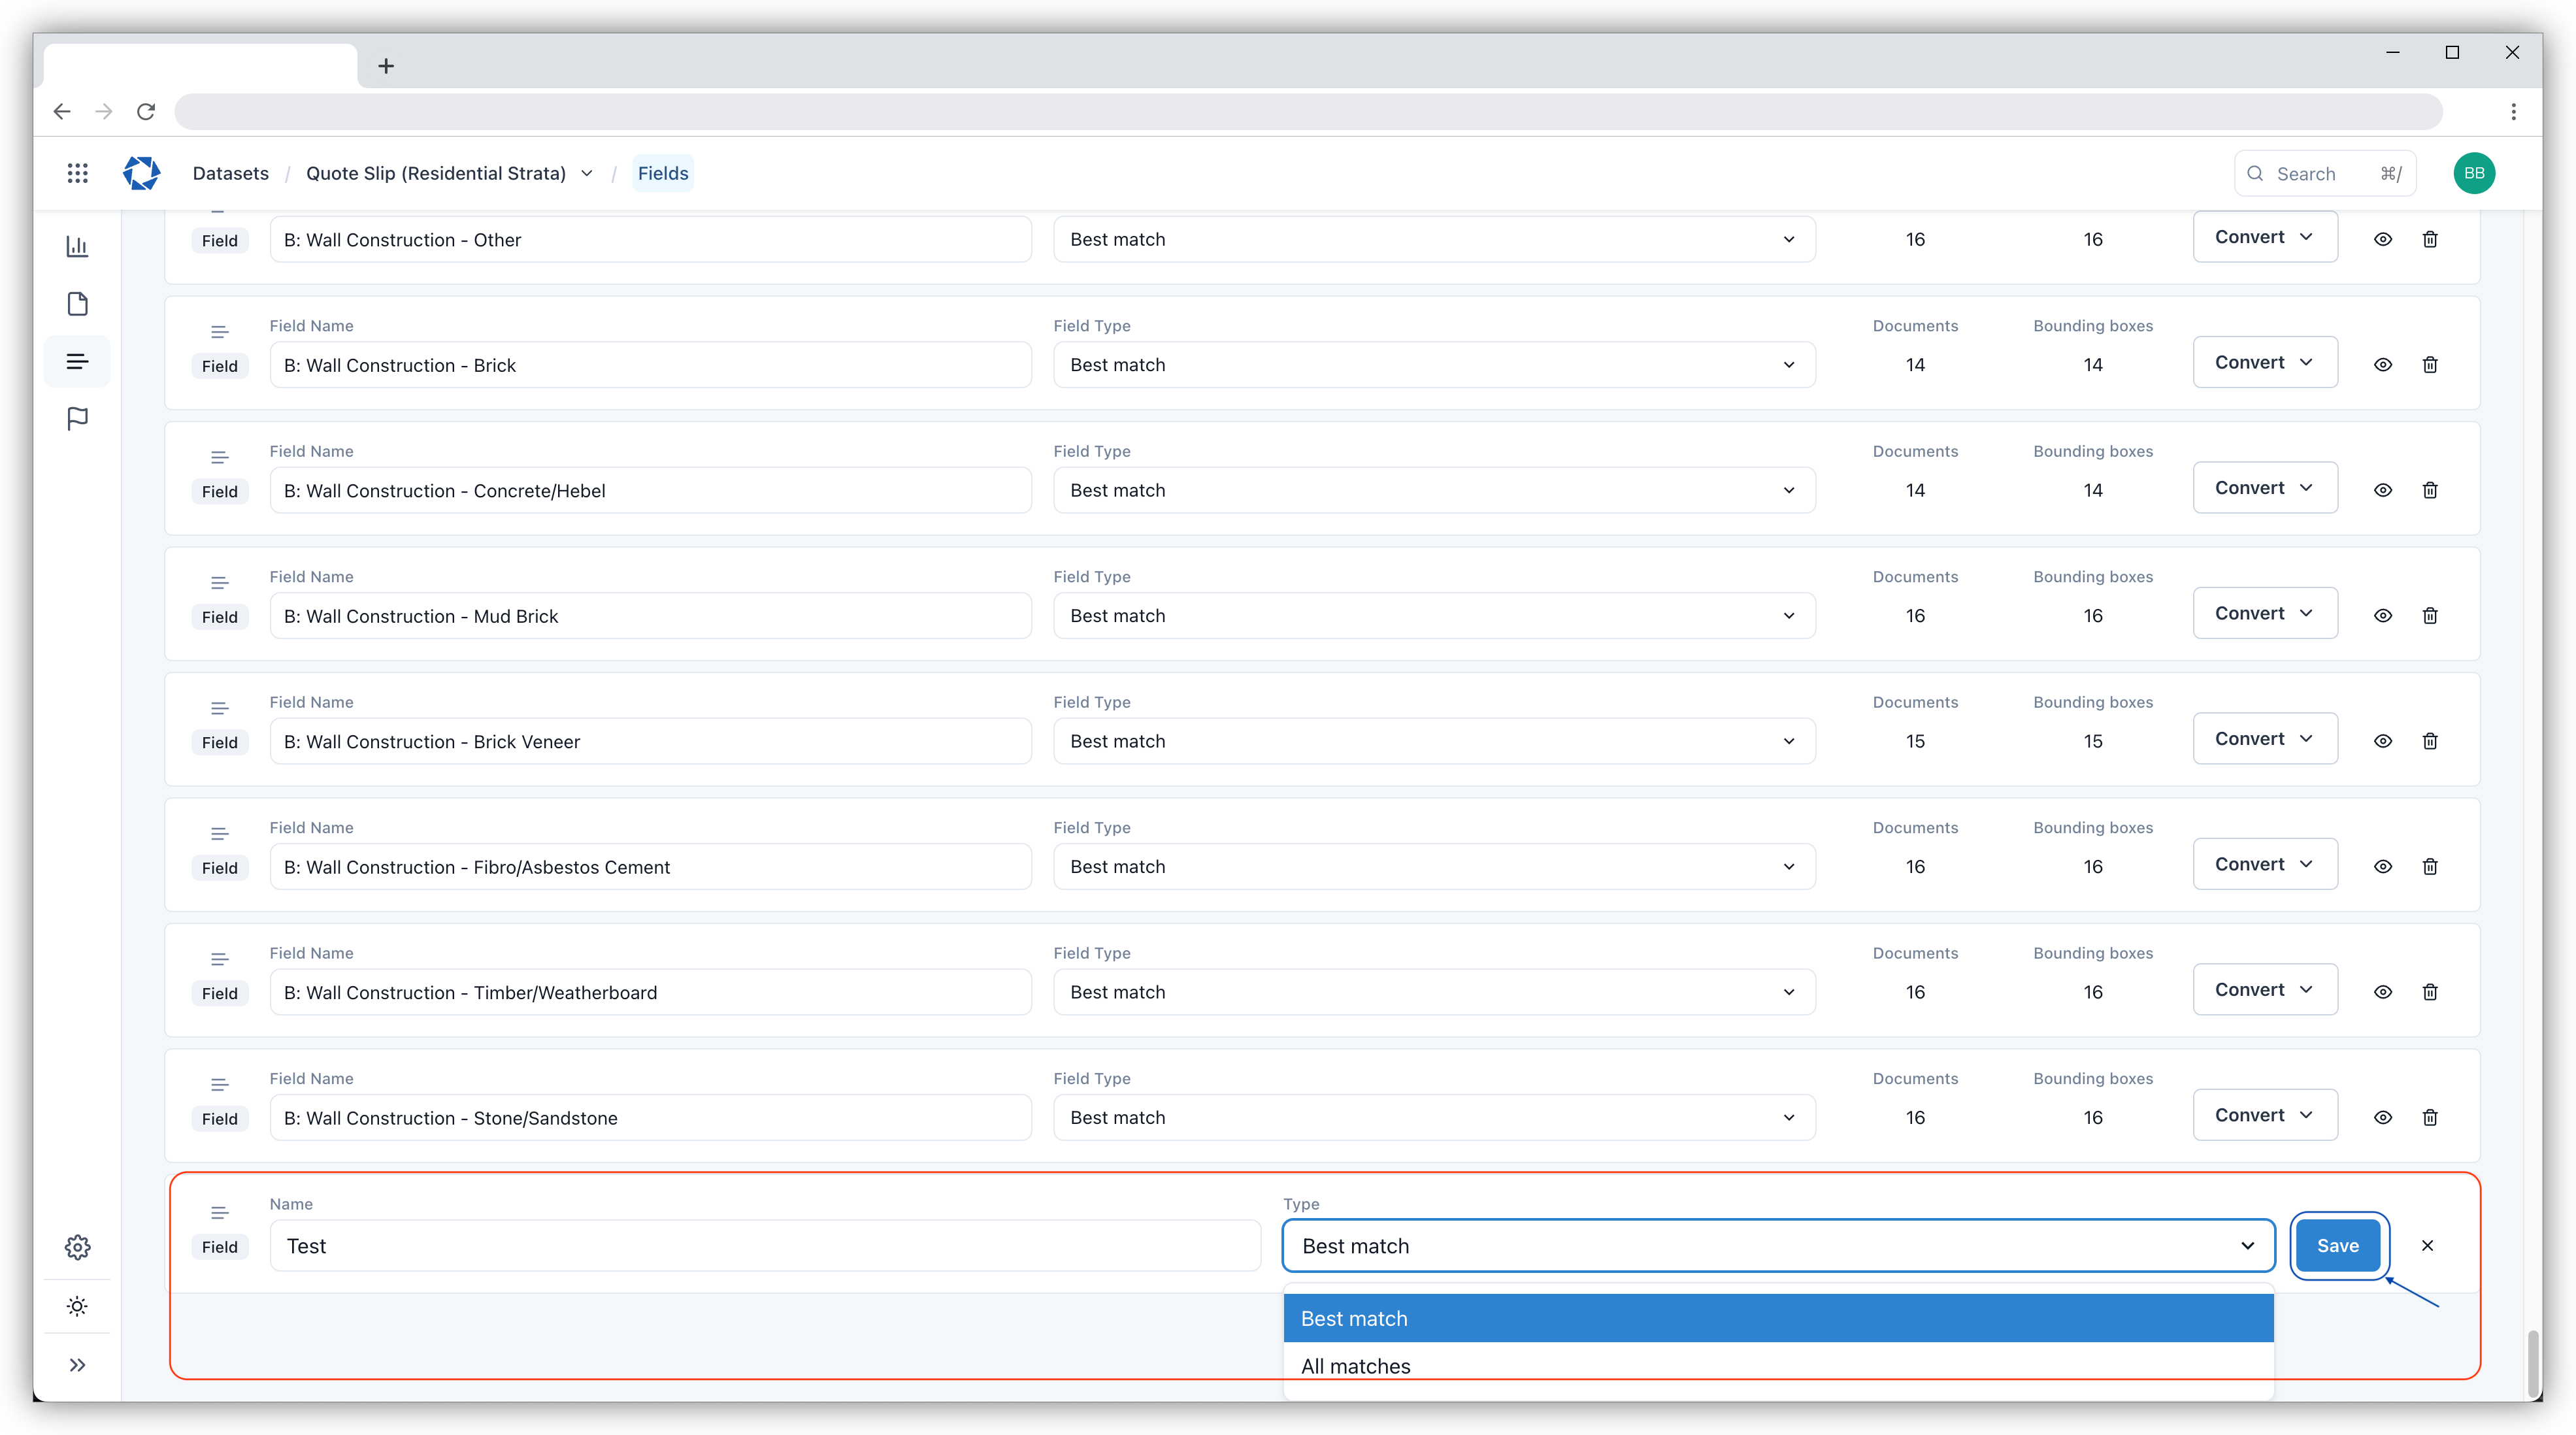Viewport: 2576px width, 1435px height.
Task: Hide the Wall Construction - Brick Veneer field
Action: click(2383, 741)
